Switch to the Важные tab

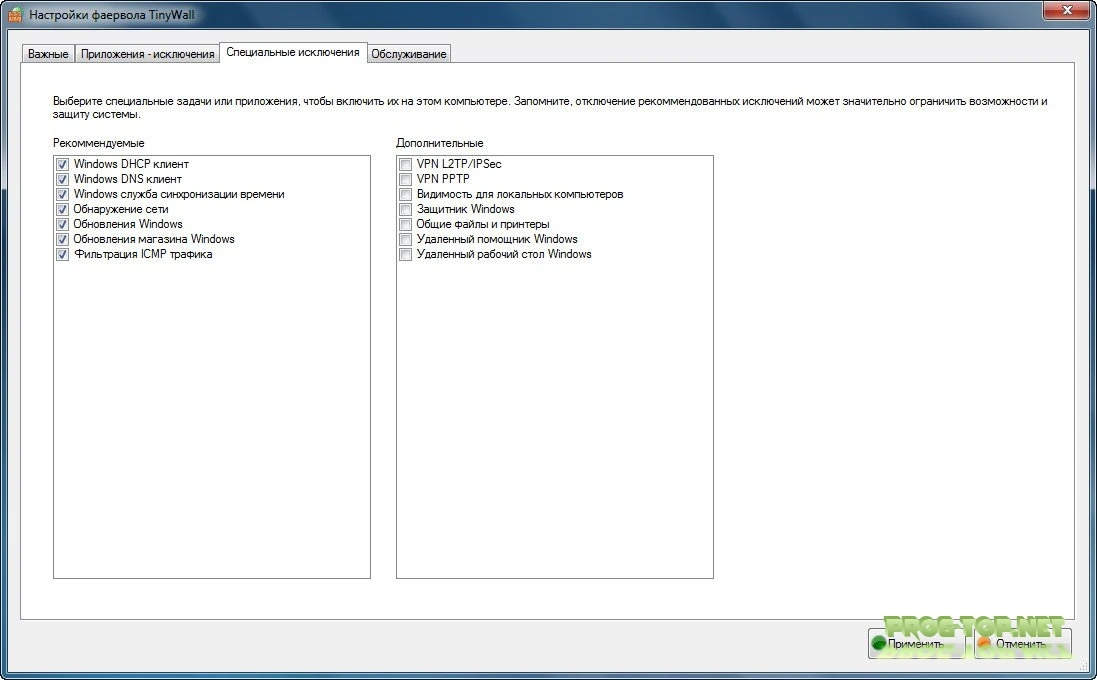48,54
